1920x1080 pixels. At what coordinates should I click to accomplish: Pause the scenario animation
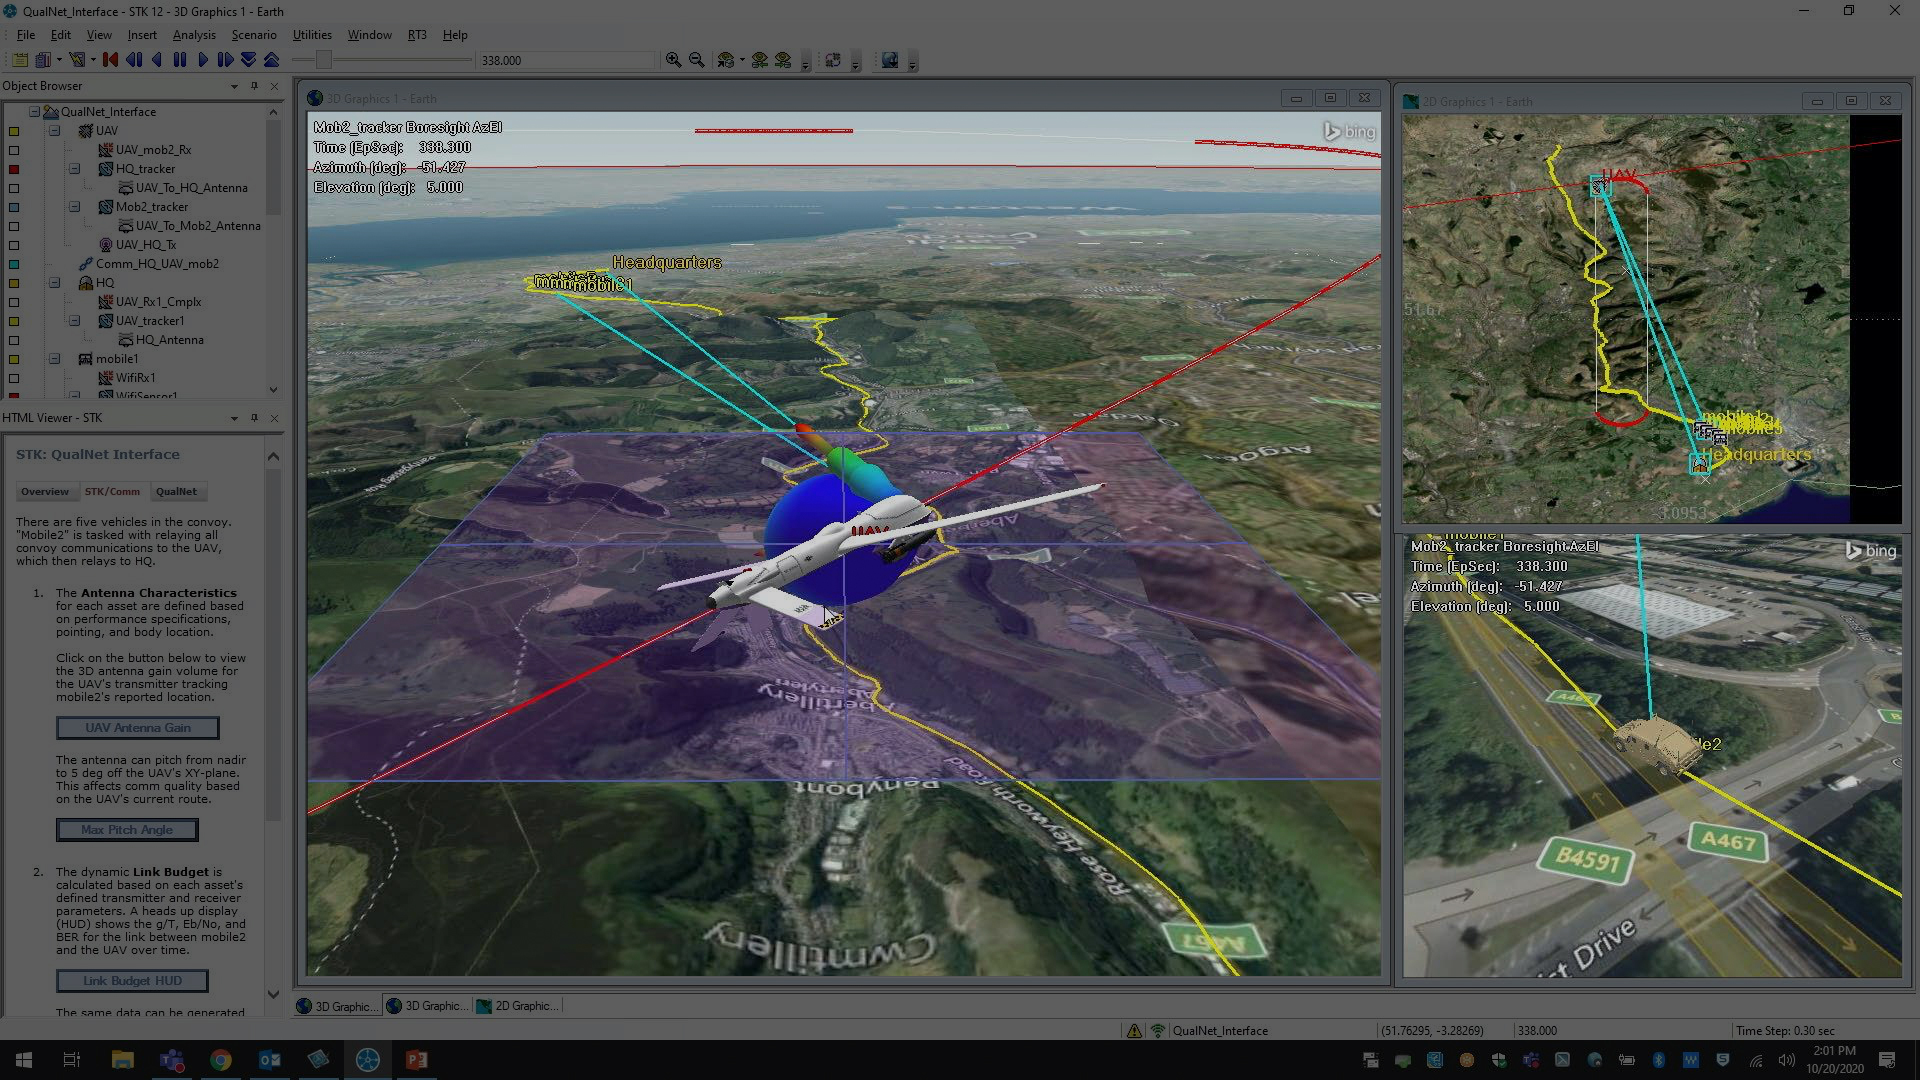coord(180,60)
